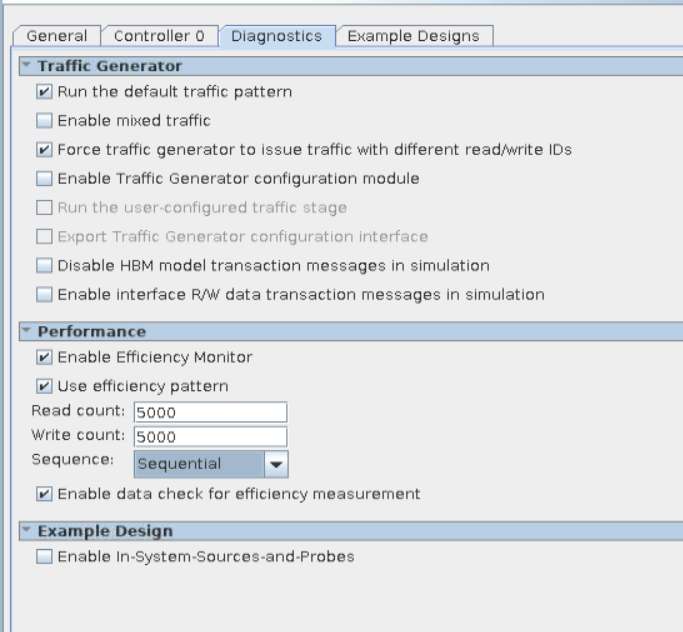This screenshot has width=683, height=632.
Task: Go to Example Designs tab
Action: pyautogui.click(x=413, y=36)
